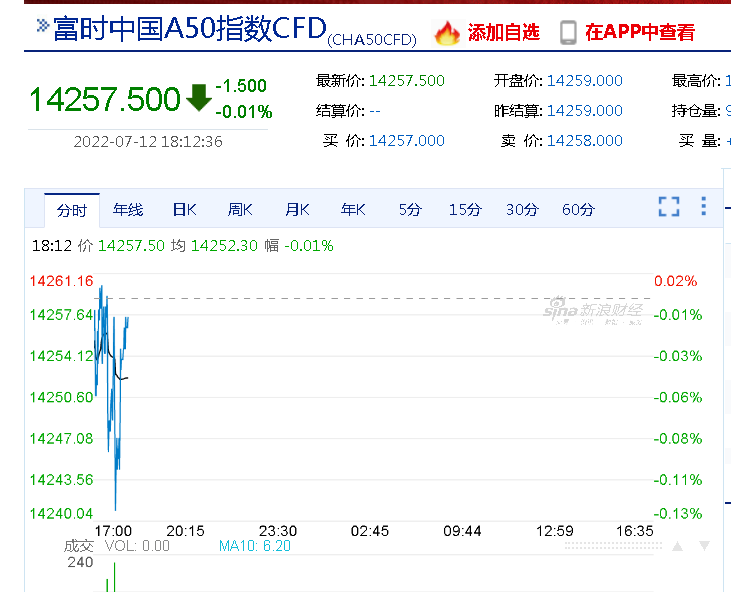Click 买价 value 14257.000
The width and height of the screenshot is (731, 592).
coord(407,141)
